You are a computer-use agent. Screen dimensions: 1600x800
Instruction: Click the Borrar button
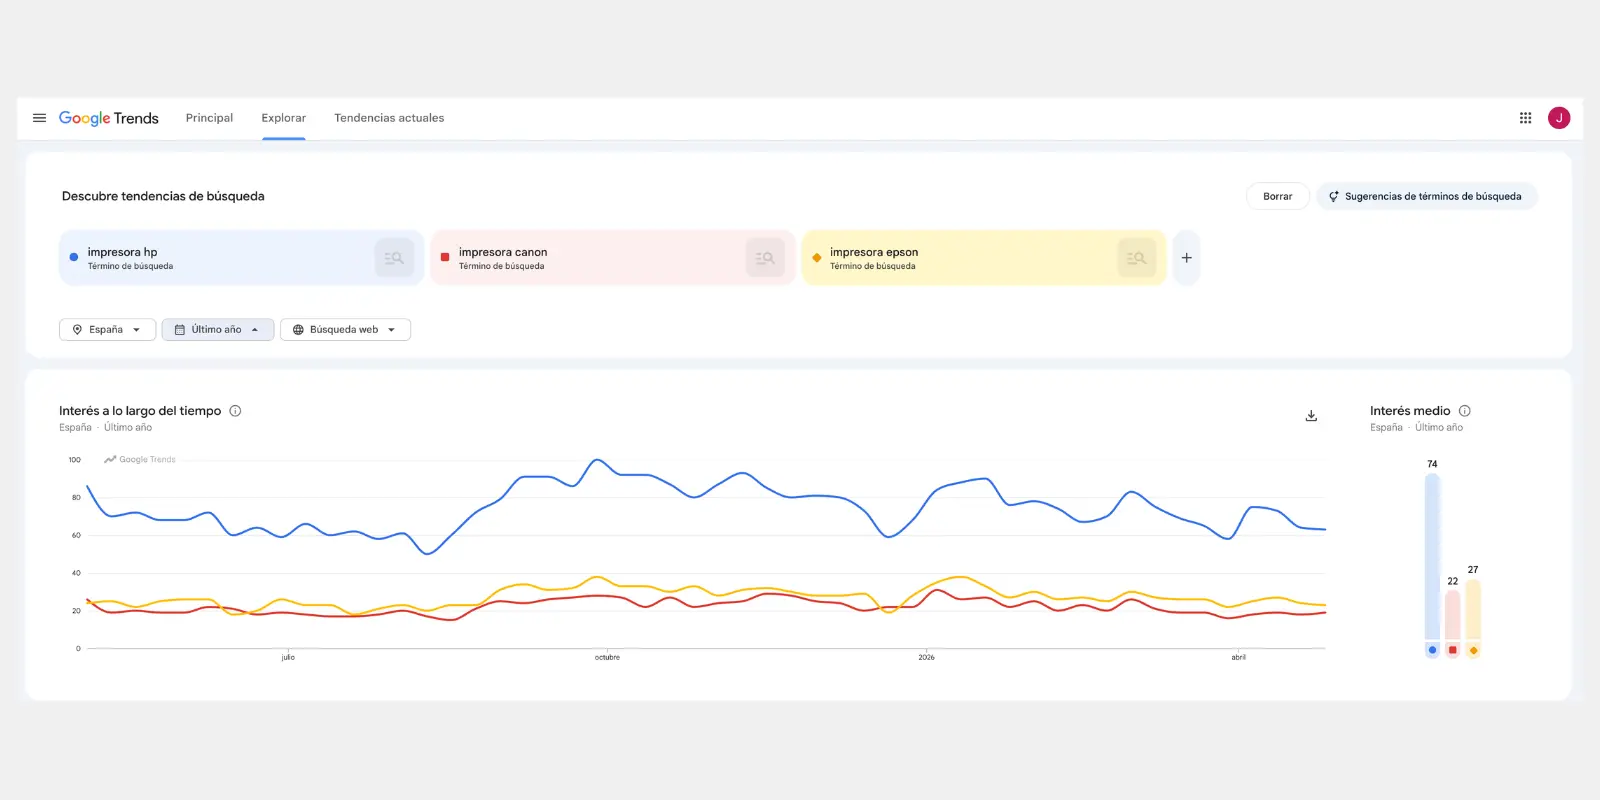[x=1277, y=196]
